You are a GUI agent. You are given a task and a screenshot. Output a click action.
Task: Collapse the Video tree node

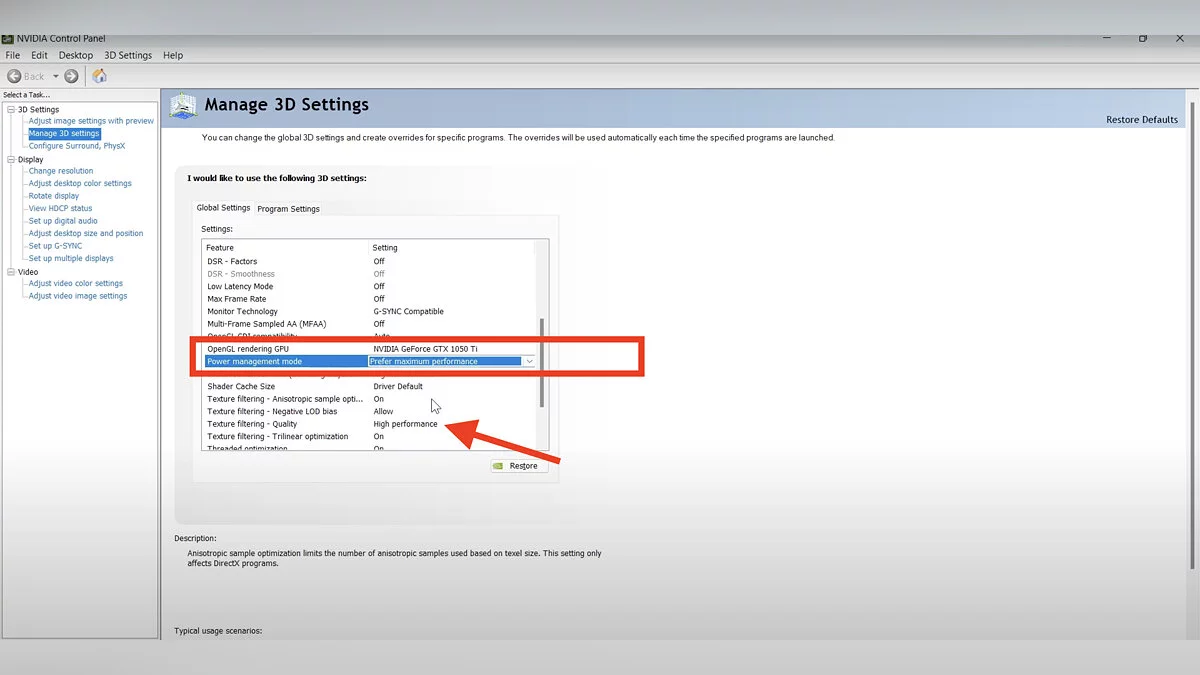(11, 272)
